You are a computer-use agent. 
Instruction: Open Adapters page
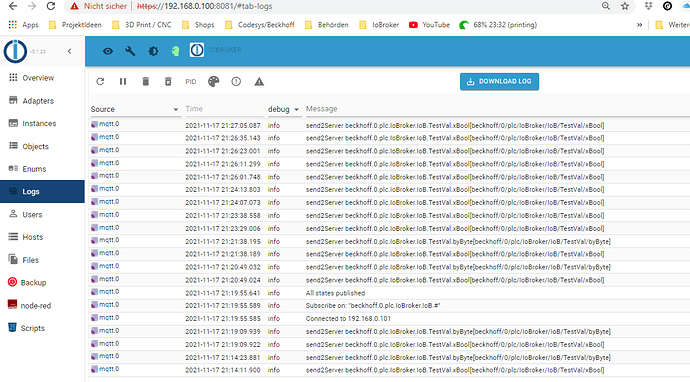[x=42, y=101]
